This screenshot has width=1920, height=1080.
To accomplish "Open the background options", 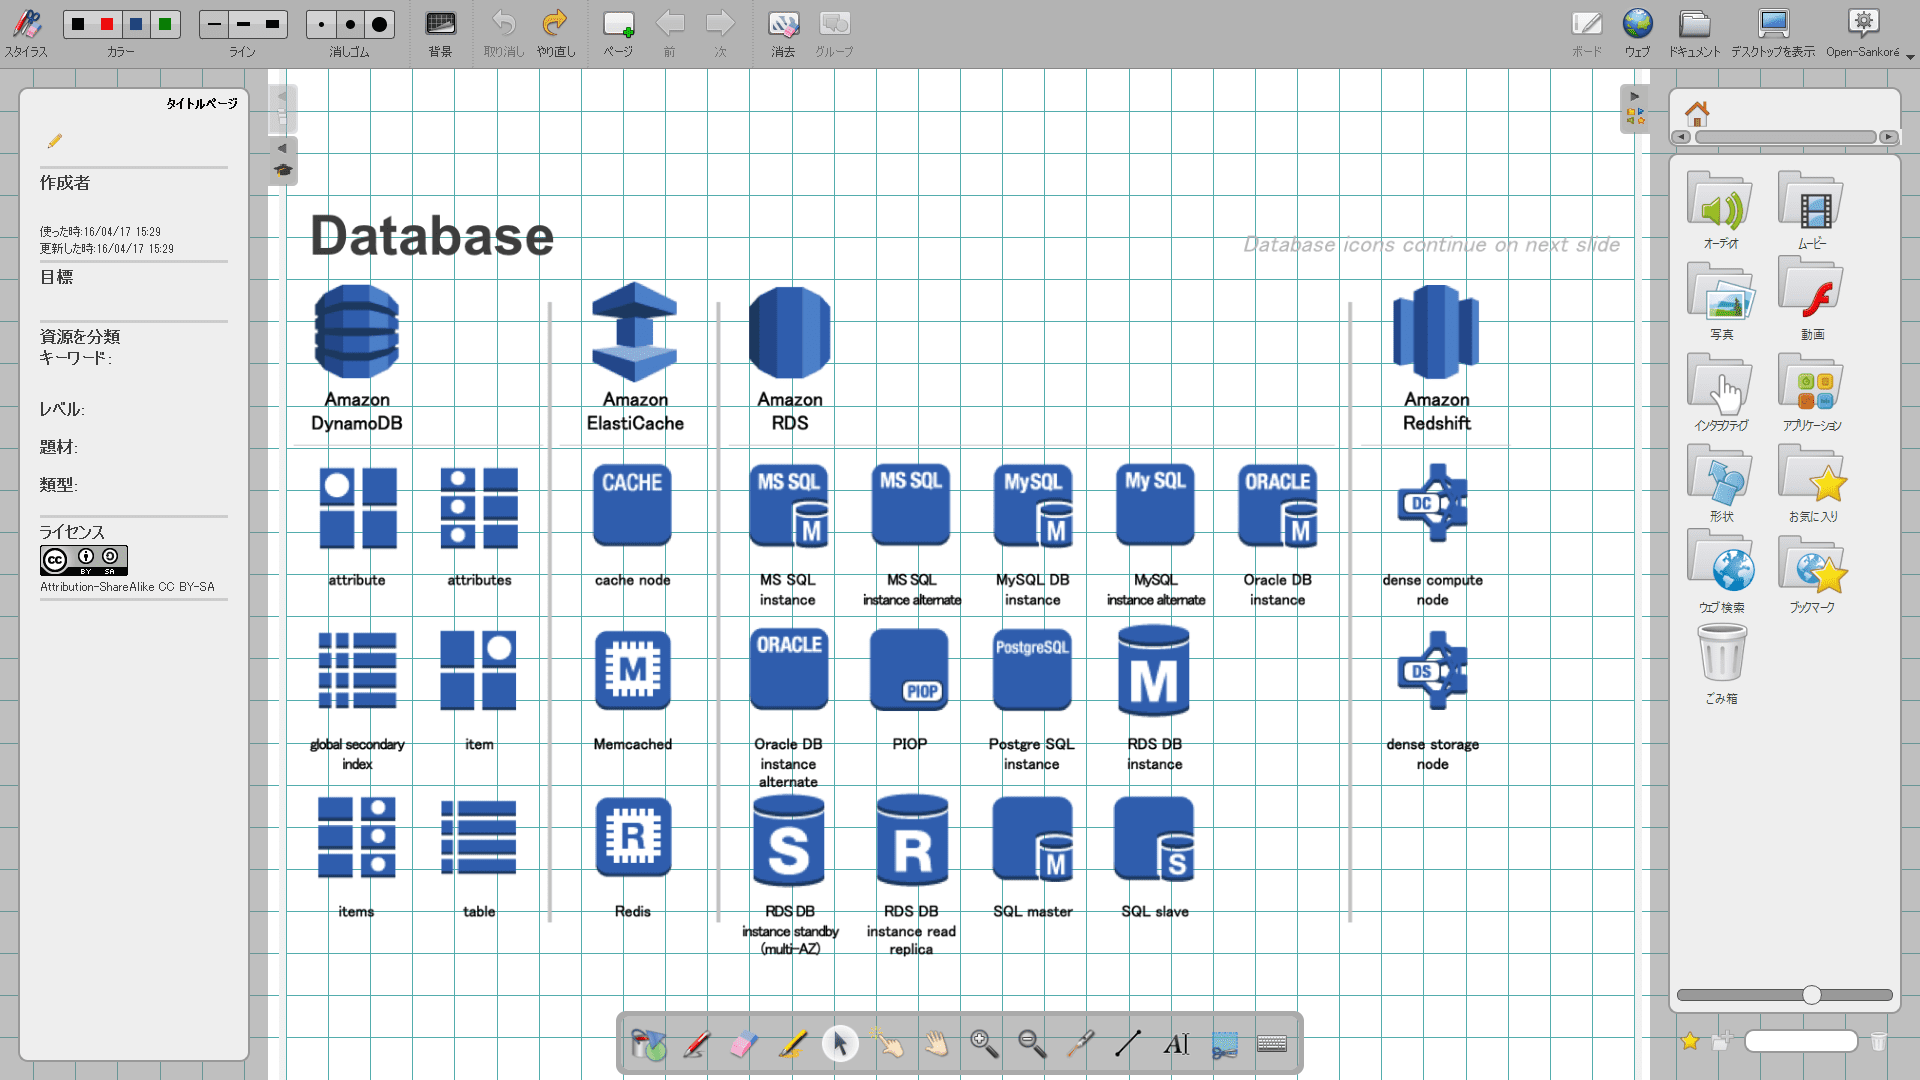I will (x=440, y=33).
